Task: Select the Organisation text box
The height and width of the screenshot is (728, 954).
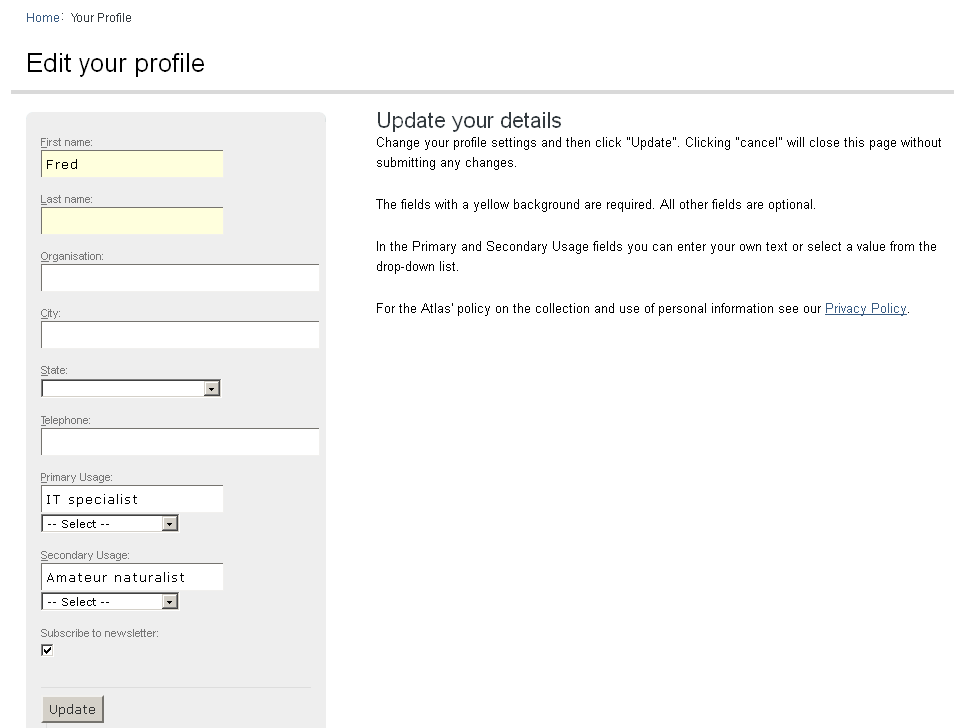Action: tap(180, 278)
